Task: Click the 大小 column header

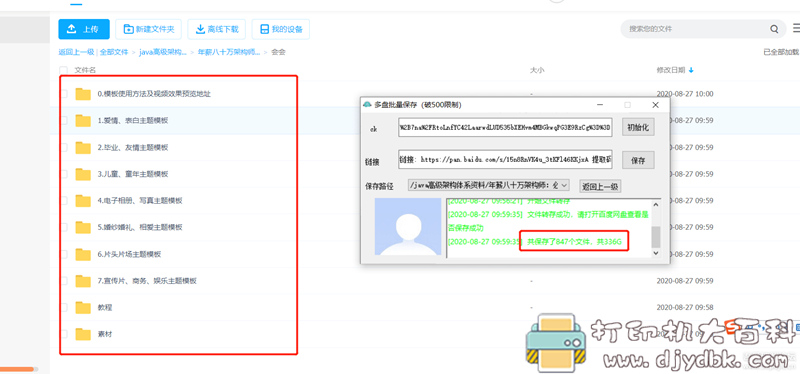Action: coord(537,70)
